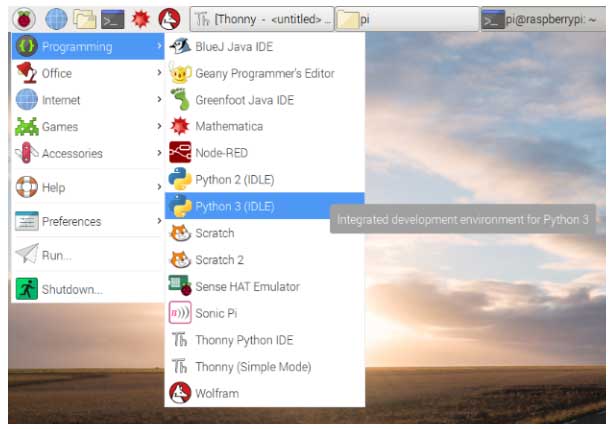The height and width of the screenshot is (429, 615).
Task: Launch the Sonic Pi icon
Action: (x=180, y=313)
